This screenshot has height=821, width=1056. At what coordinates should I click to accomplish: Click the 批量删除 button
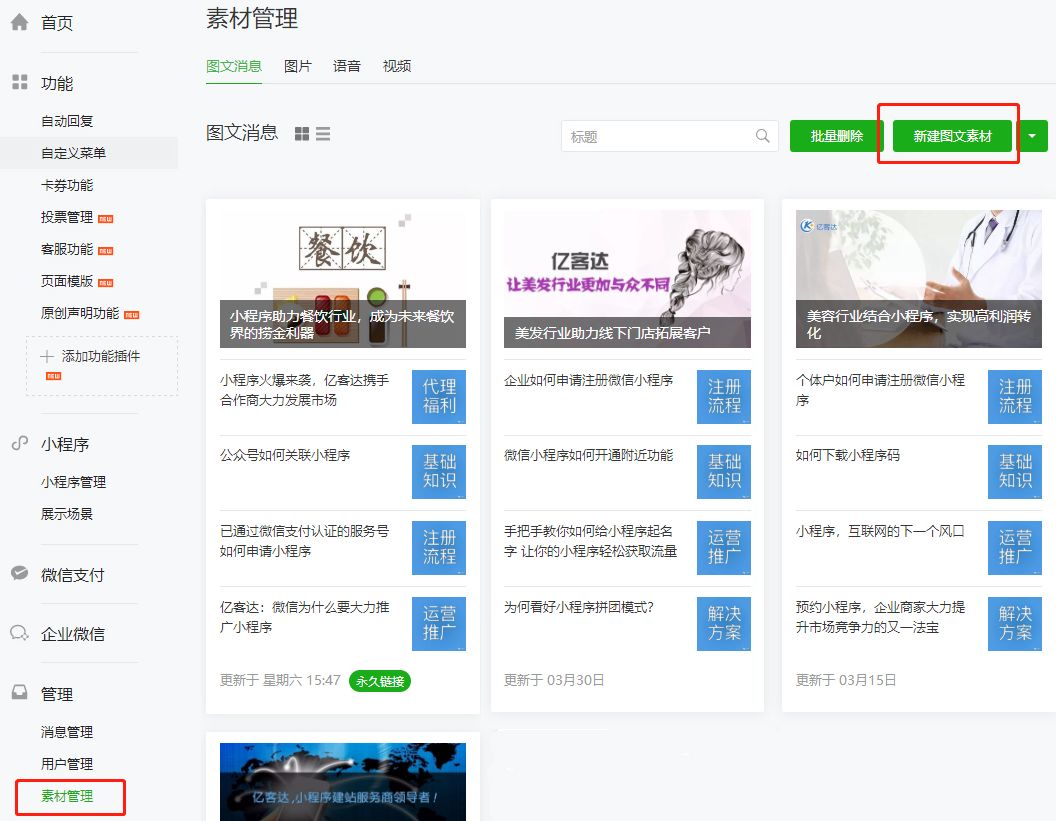coord(836,136)
